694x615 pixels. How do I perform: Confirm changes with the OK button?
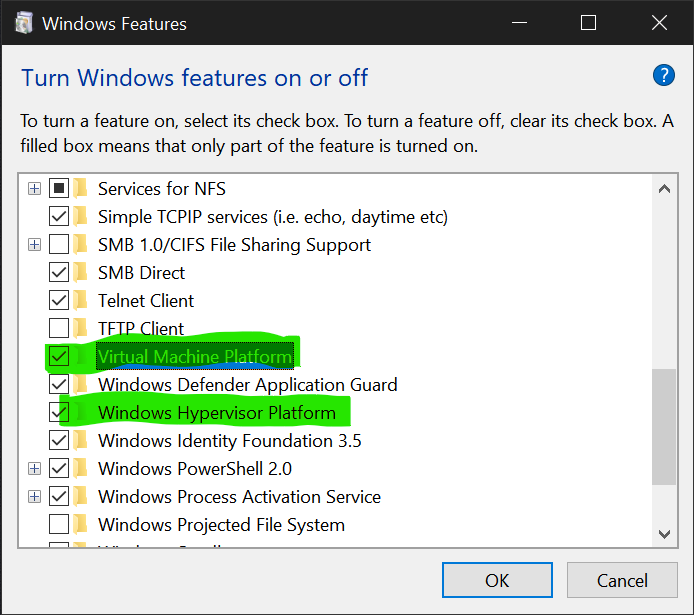click(497, 580)
